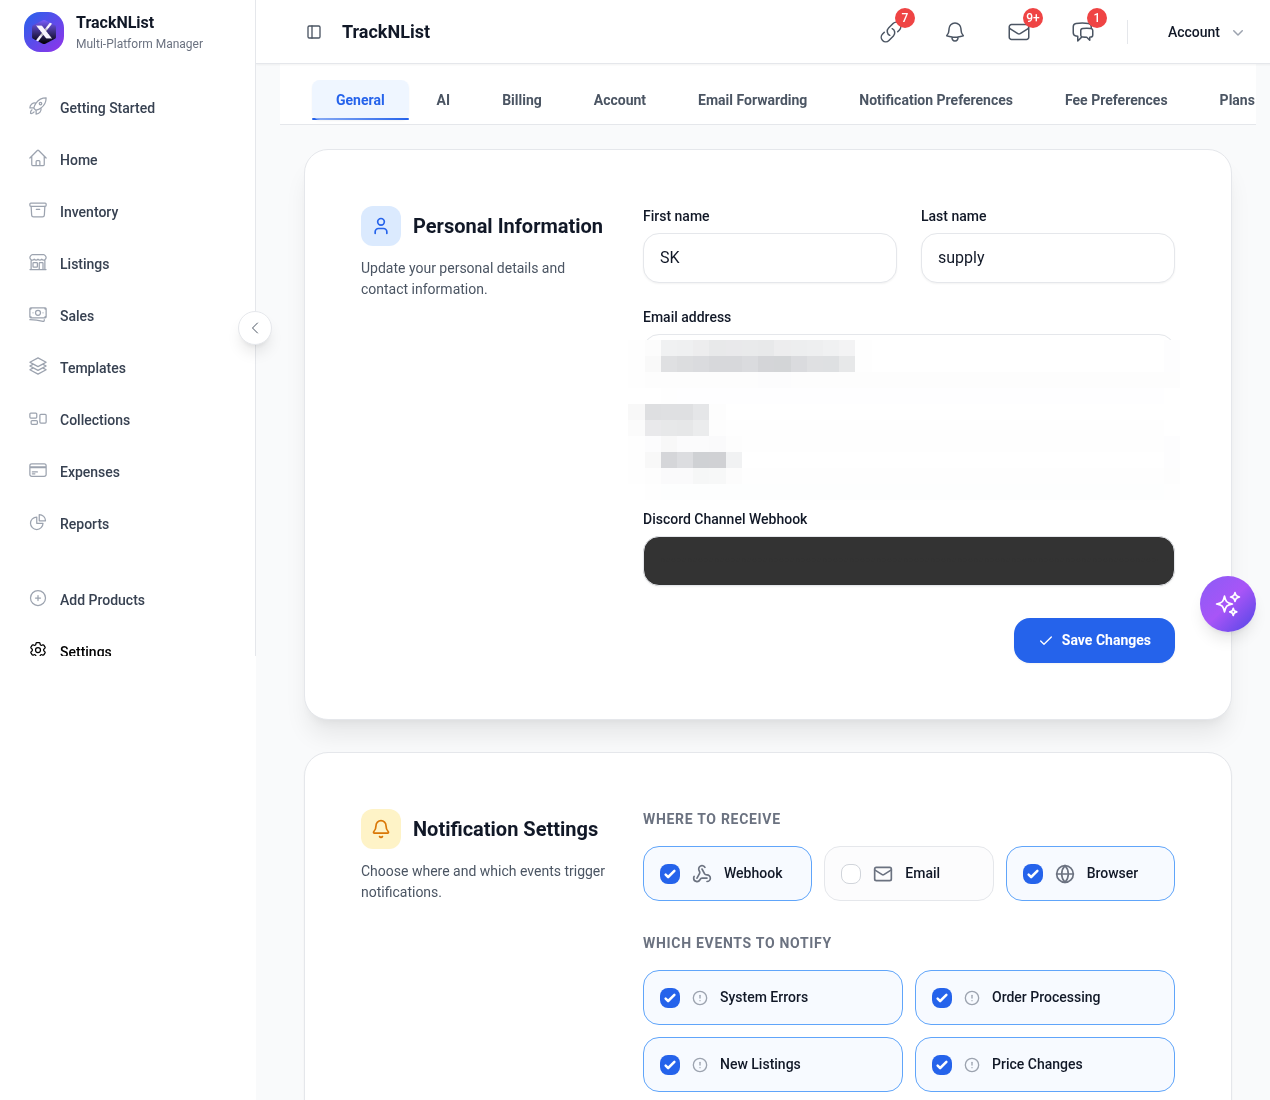The height and width of the screenshot is (1100, 1270).
Task: Expand the Account dropdown menu
Action: (1205, 32)
